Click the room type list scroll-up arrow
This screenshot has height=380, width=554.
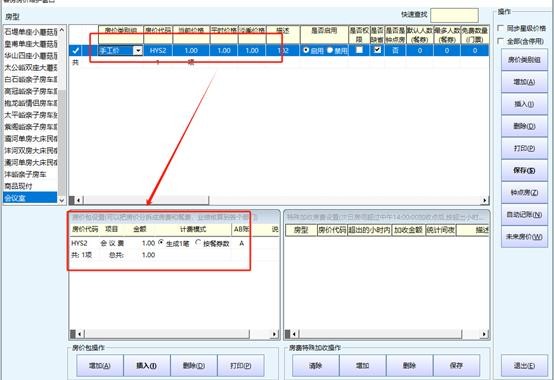(x=62, y=30)
